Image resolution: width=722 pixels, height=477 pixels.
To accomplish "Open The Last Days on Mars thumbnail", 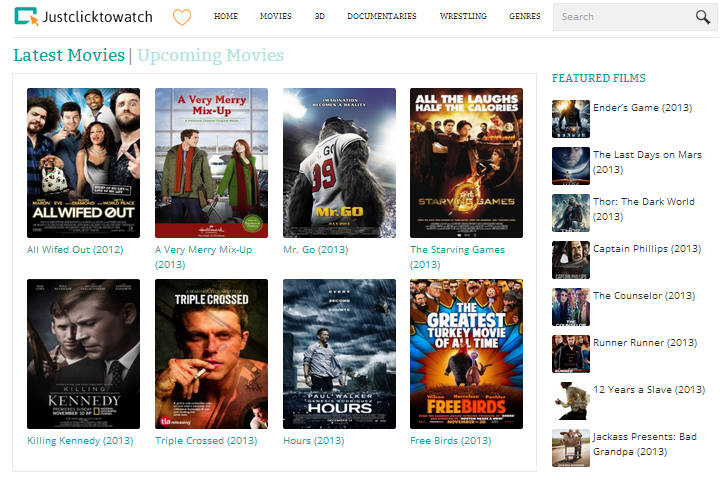I will point(571,166).
